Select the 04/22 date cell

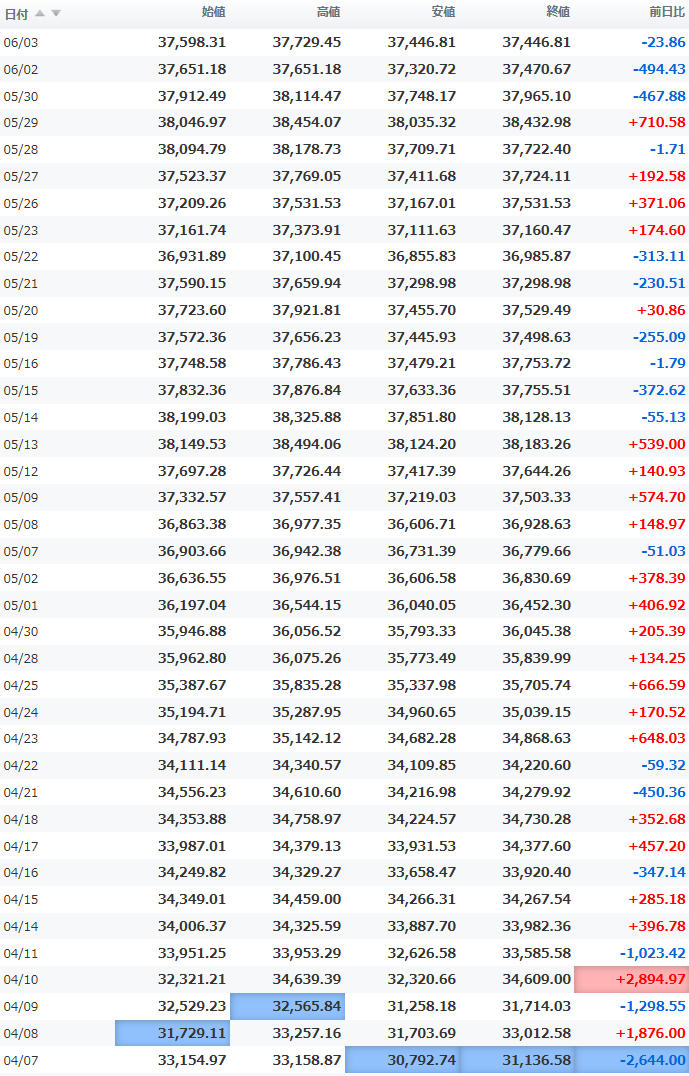21,765
